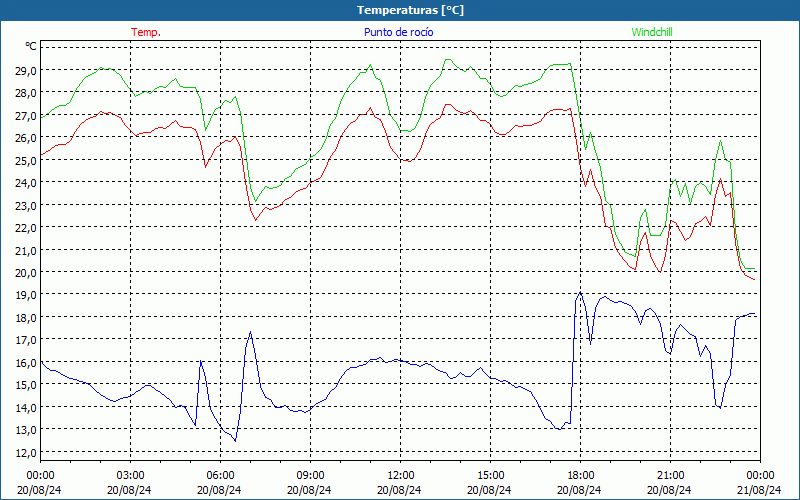This screenshot has width=800, height=500.
Task: Click the 28,0 y-axis label
Action: click(x=26, y=93)
